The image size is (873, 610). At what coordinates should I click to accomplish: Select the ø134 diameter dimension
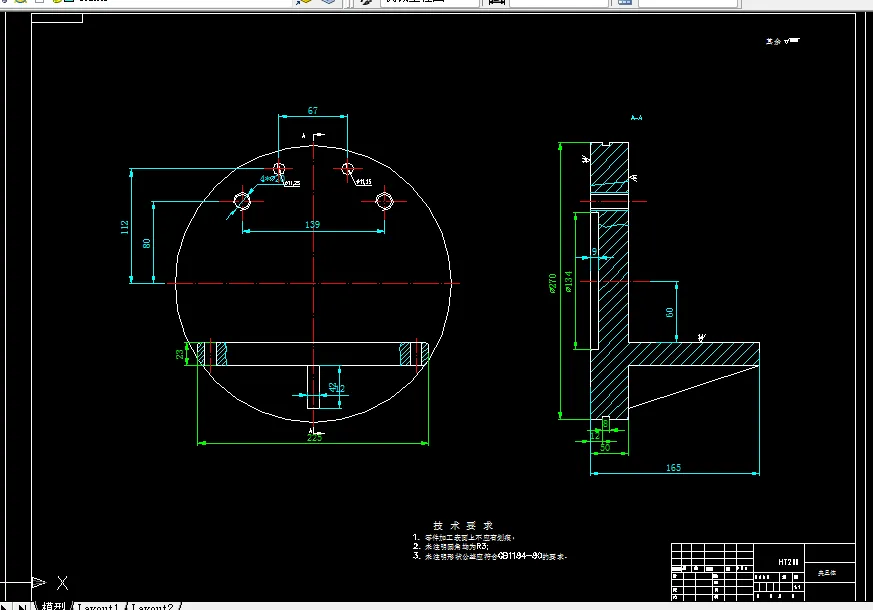(568, 282)
